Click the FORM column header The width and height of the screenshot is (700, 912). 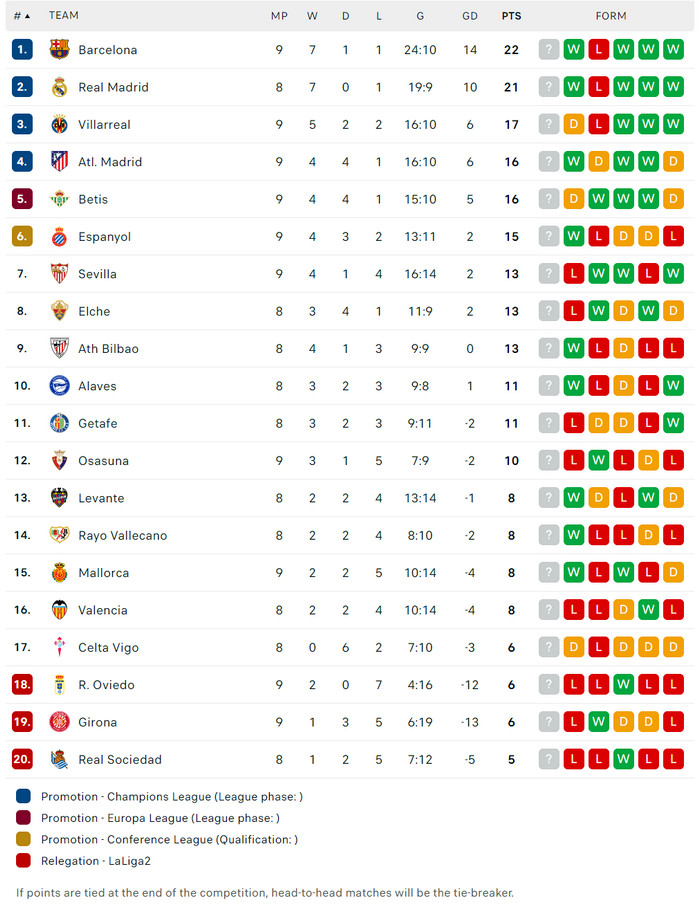coord(611,16)
